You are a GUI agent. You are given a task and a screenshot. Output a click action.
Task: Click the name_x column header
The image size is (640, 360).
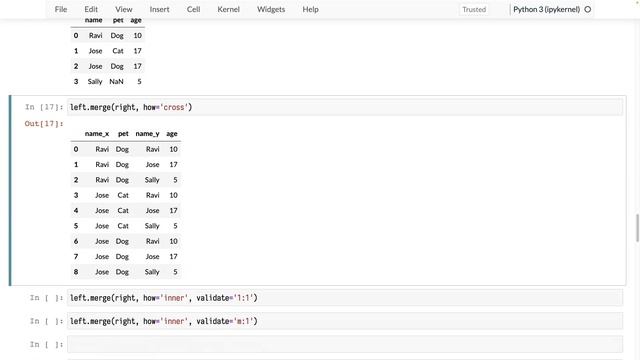coord(97,133)
